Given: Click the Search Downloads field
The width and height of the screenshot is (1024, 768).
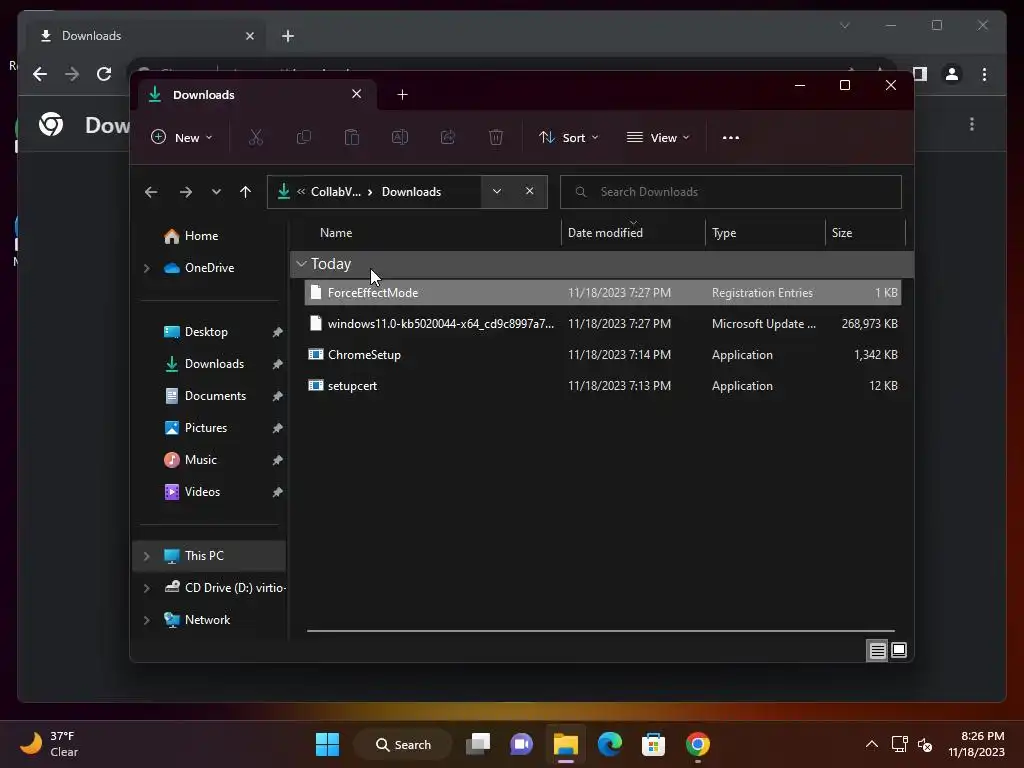Looking at the screenshot, I should 731,192.
